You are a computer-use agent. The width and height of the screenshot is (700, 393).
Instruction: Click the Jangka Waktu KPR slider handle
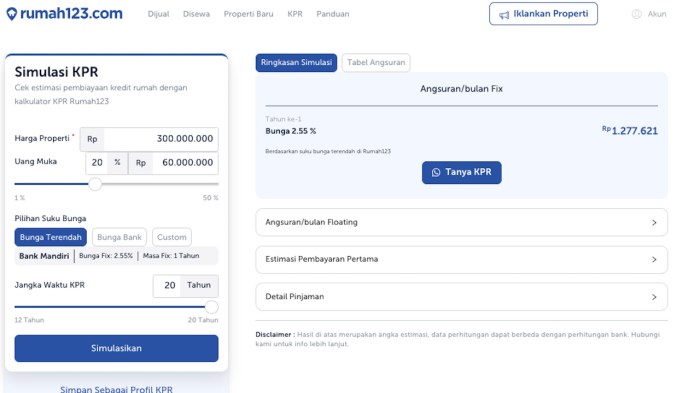(212, 307)
